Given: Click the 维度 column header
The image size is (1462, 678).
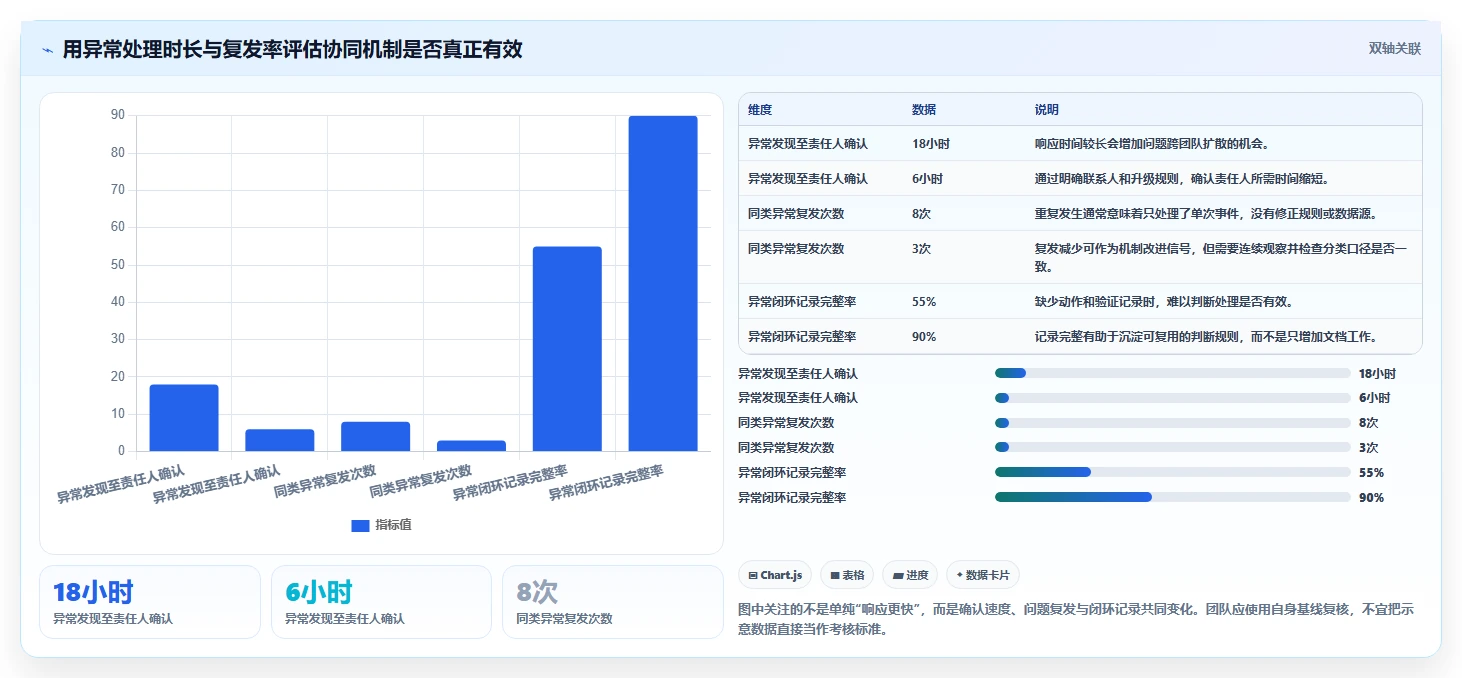Looking at the screenshot, I should pyautogui.click(x=760, y=110).
